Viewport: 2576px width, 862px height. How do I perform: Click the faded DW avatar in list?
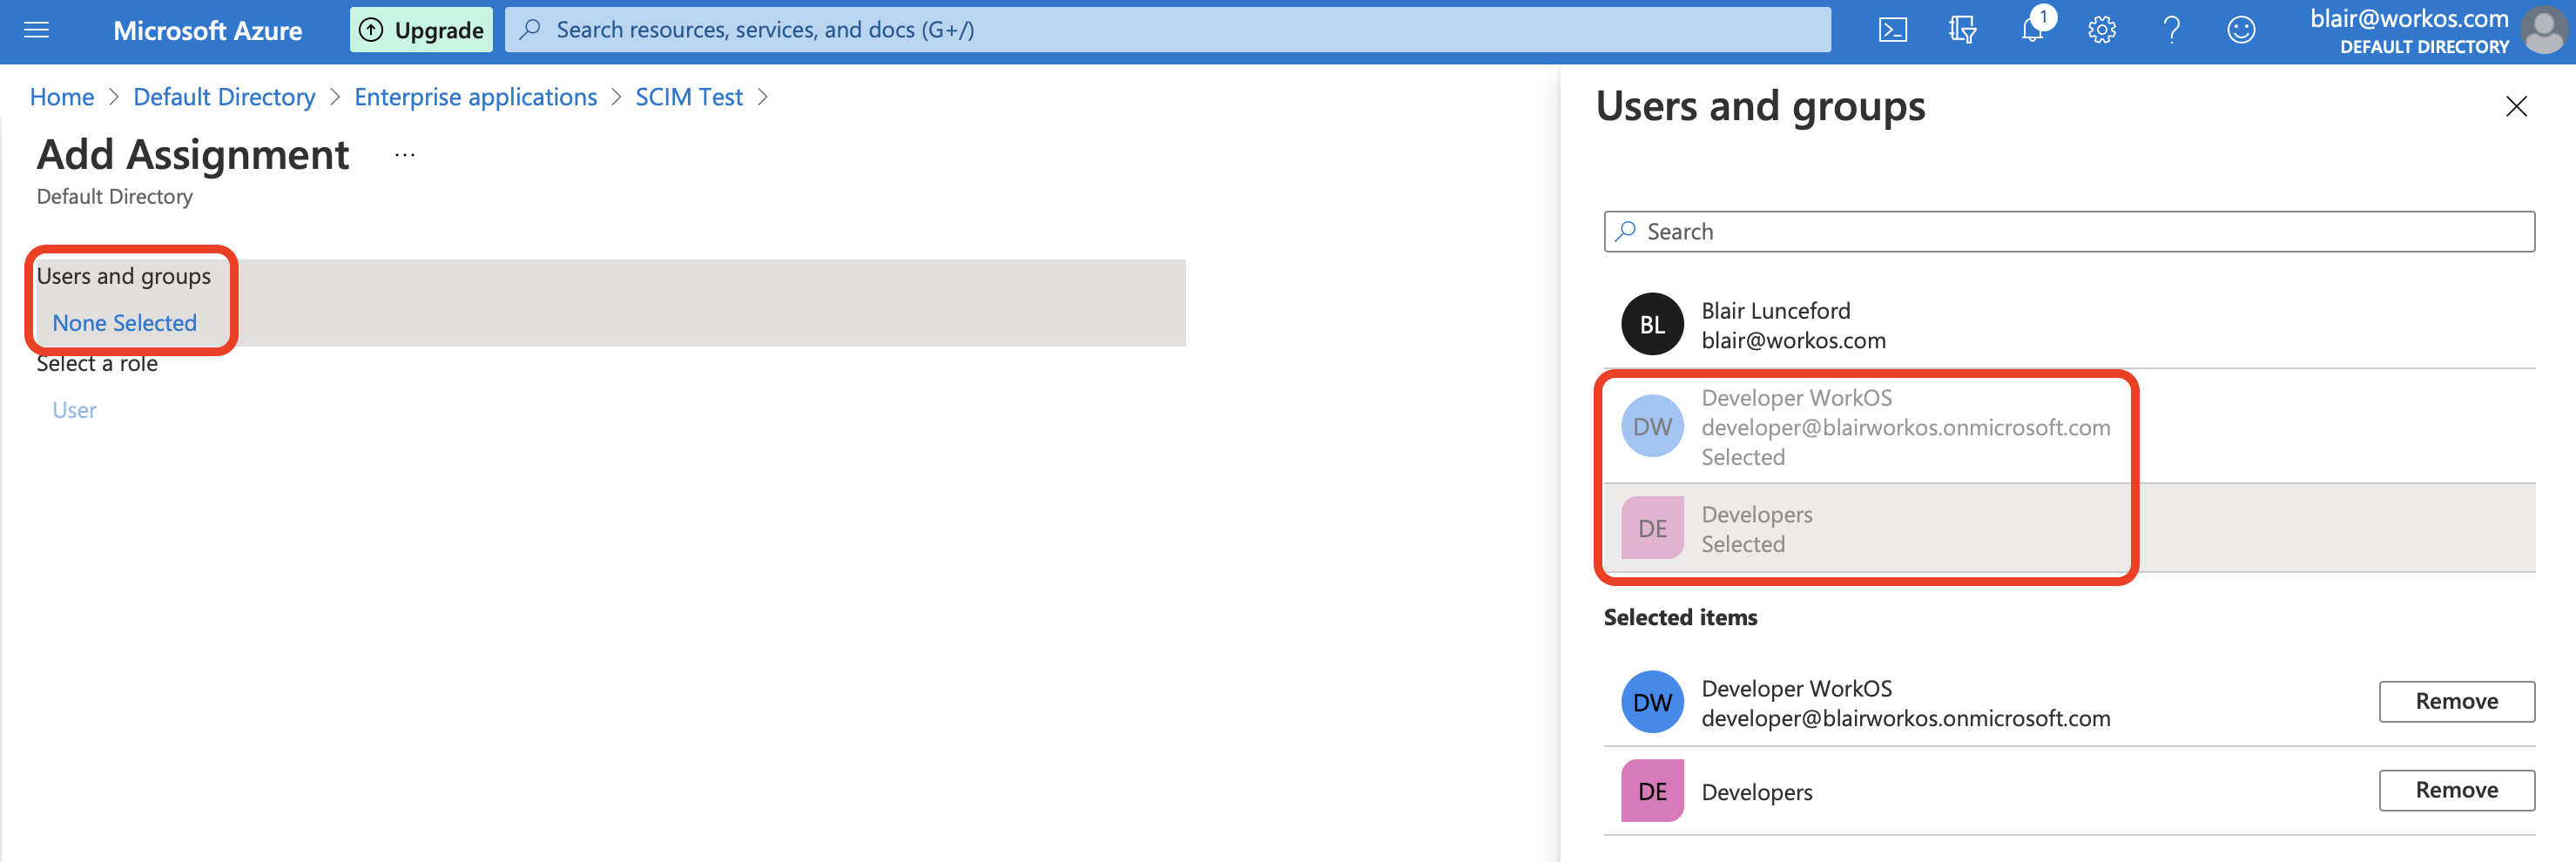(1652, 426)
